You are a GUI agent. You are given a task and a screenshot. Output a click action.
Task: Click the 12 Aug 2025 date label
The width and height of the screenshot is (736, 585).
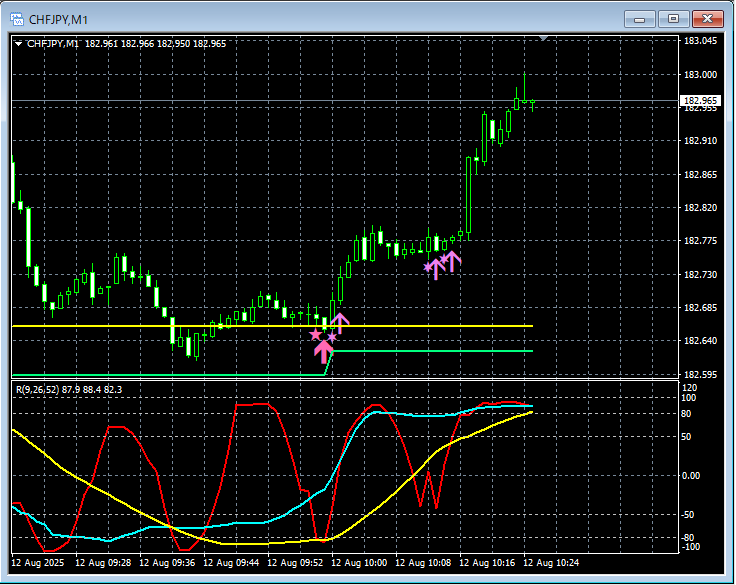38,562
